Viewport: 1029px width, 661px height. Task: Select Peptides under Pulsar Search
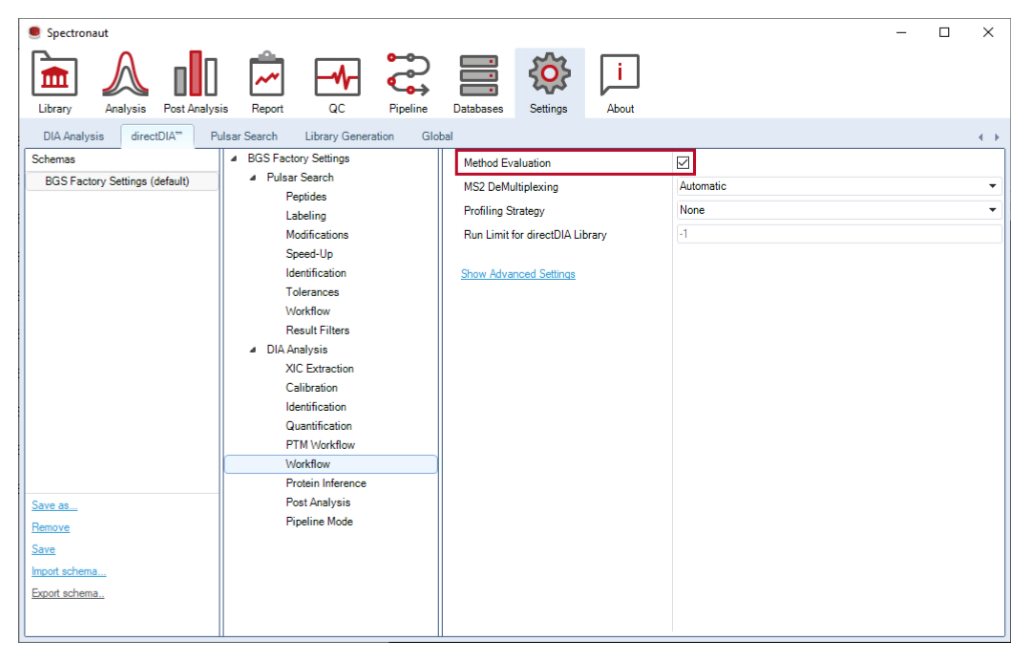pyautogui.click(x=306, y=196)
